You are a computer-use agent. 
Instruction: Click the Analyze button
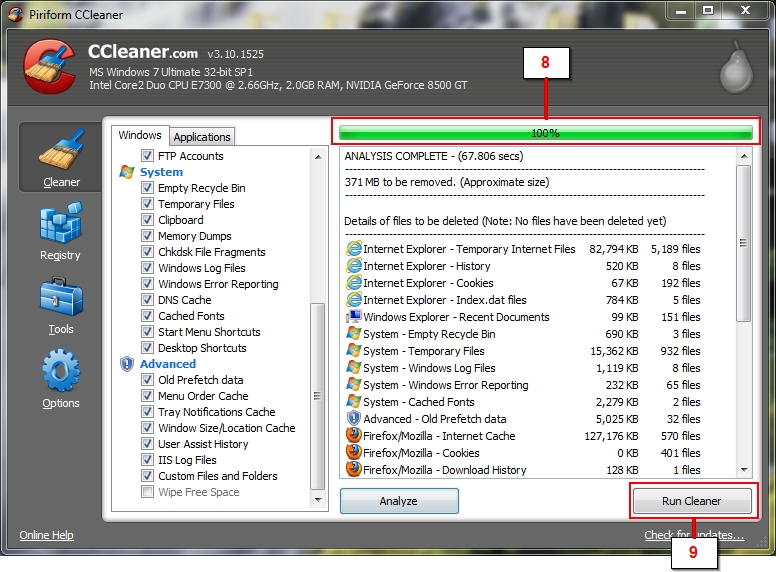(399, 501)
